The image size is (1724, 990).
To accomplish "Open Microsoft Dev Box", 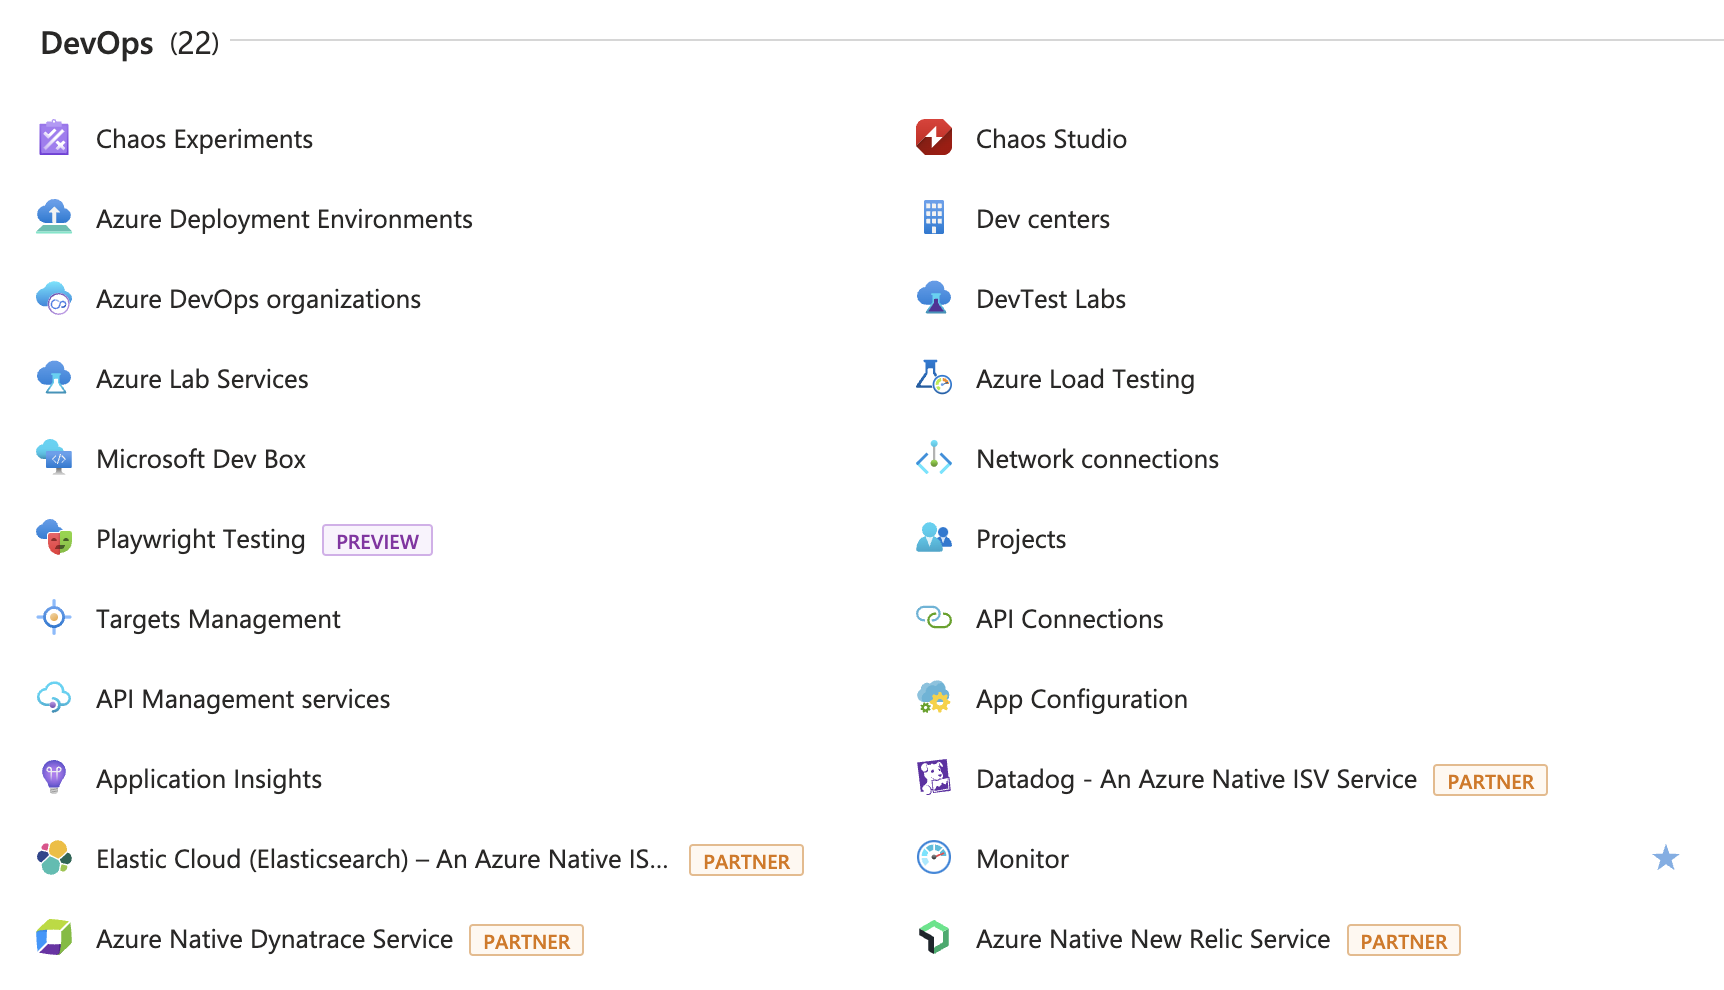I will 201,459.
